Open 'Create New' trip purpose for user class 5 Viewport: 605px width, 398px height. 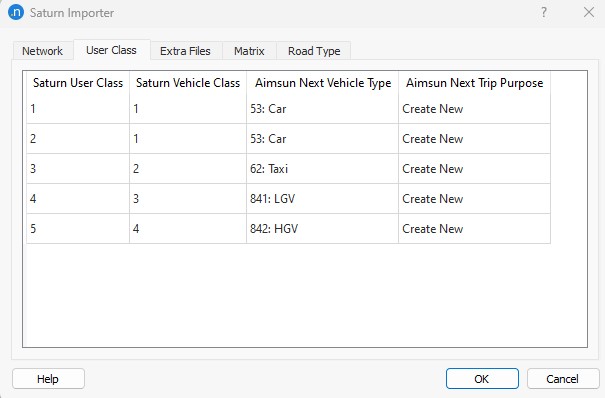tap(475, 229)
